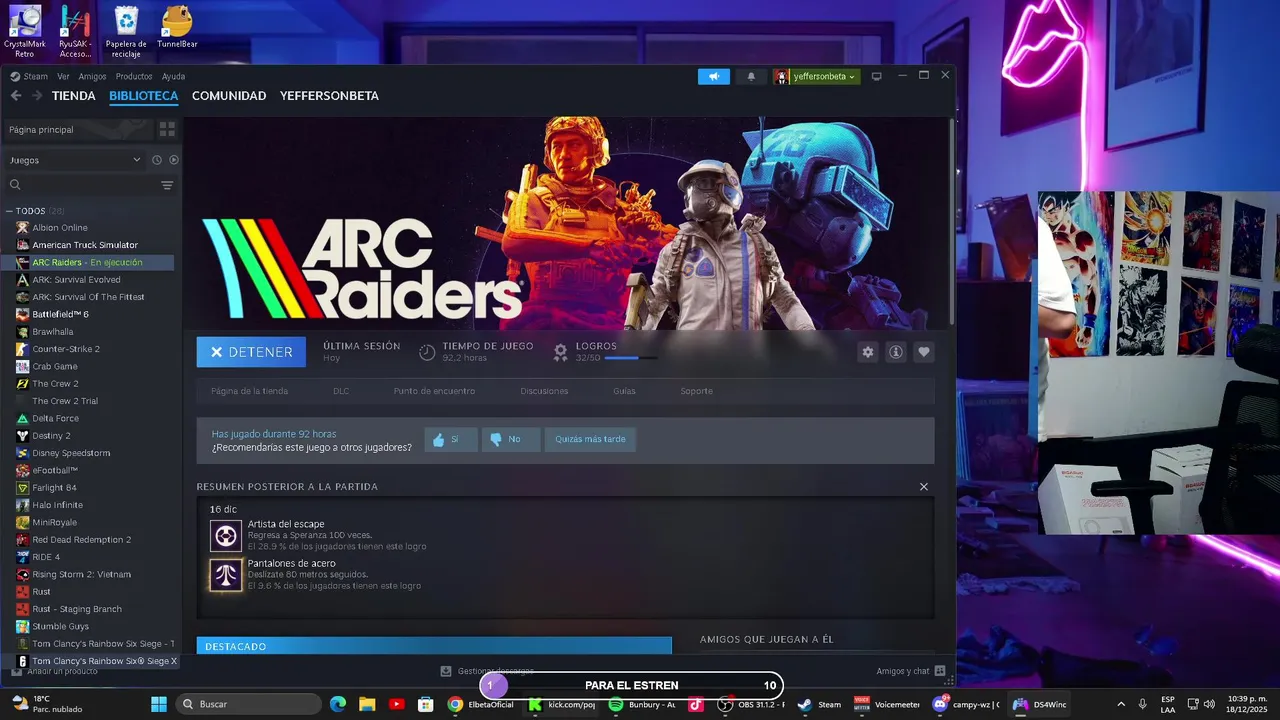Click the Logros achievements progress bar
Screen dimensions: 1280x720
click(x=631, y=358)
